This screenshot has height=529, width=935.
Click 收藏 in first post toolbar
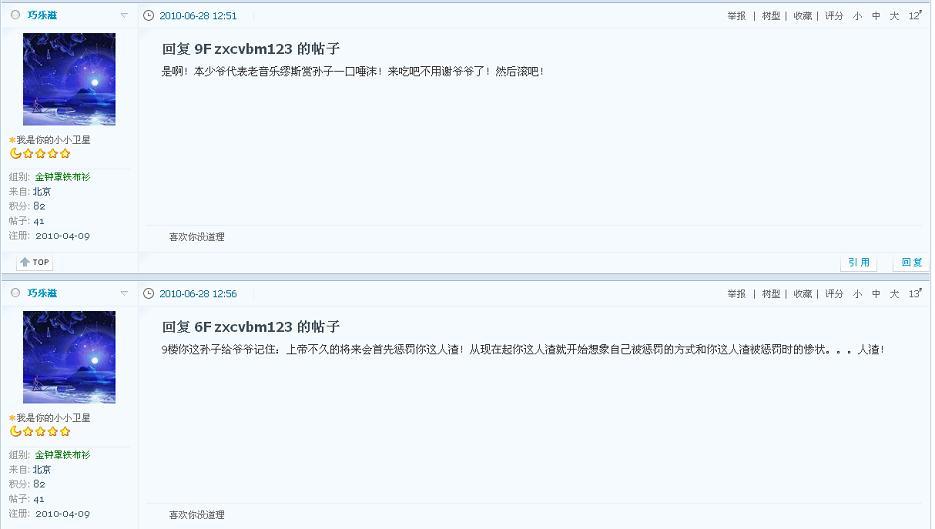click(802, 16)
